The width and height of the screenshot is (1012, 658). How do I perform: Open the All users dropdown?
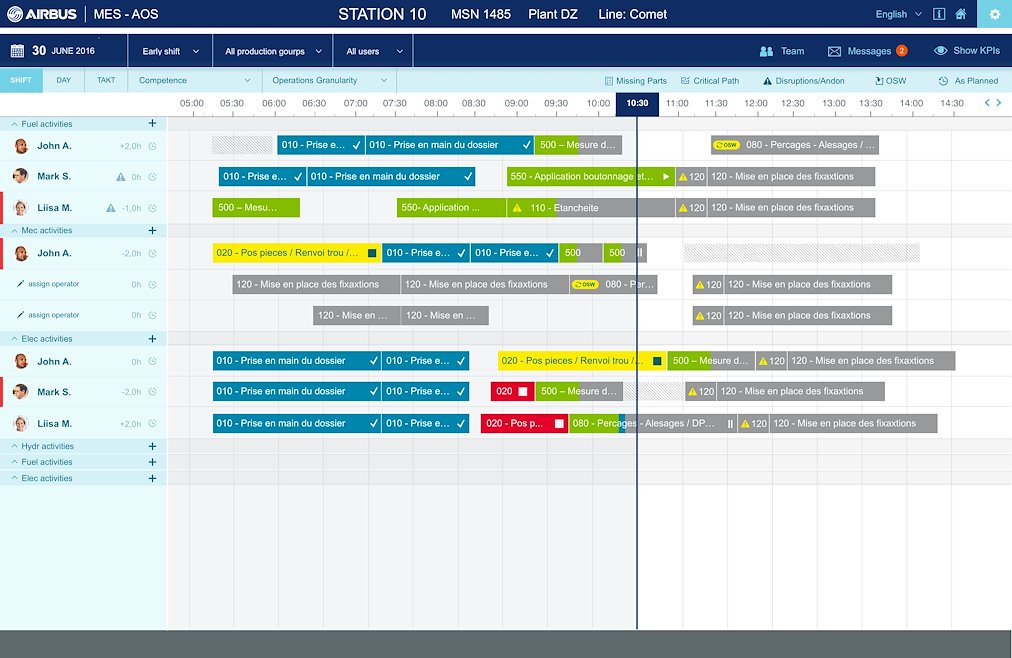(x=374, y=51)
